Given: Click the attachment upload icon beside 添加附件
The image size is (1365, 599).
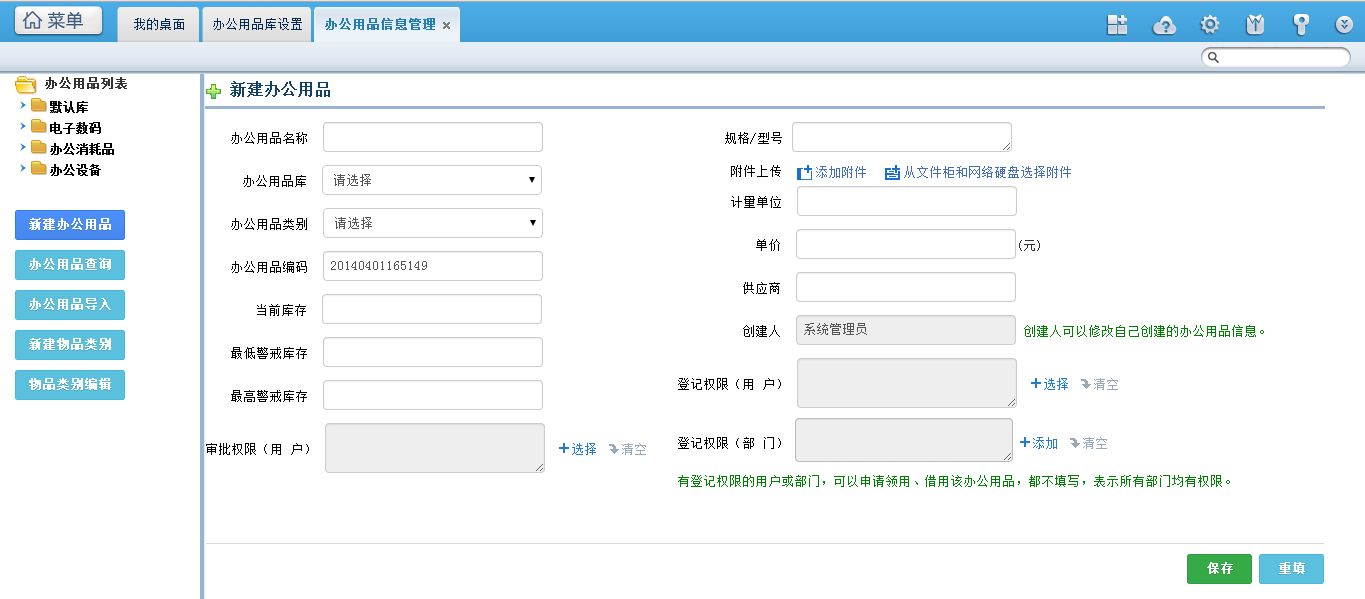Looking at the screenshot, I should (804, 172).
